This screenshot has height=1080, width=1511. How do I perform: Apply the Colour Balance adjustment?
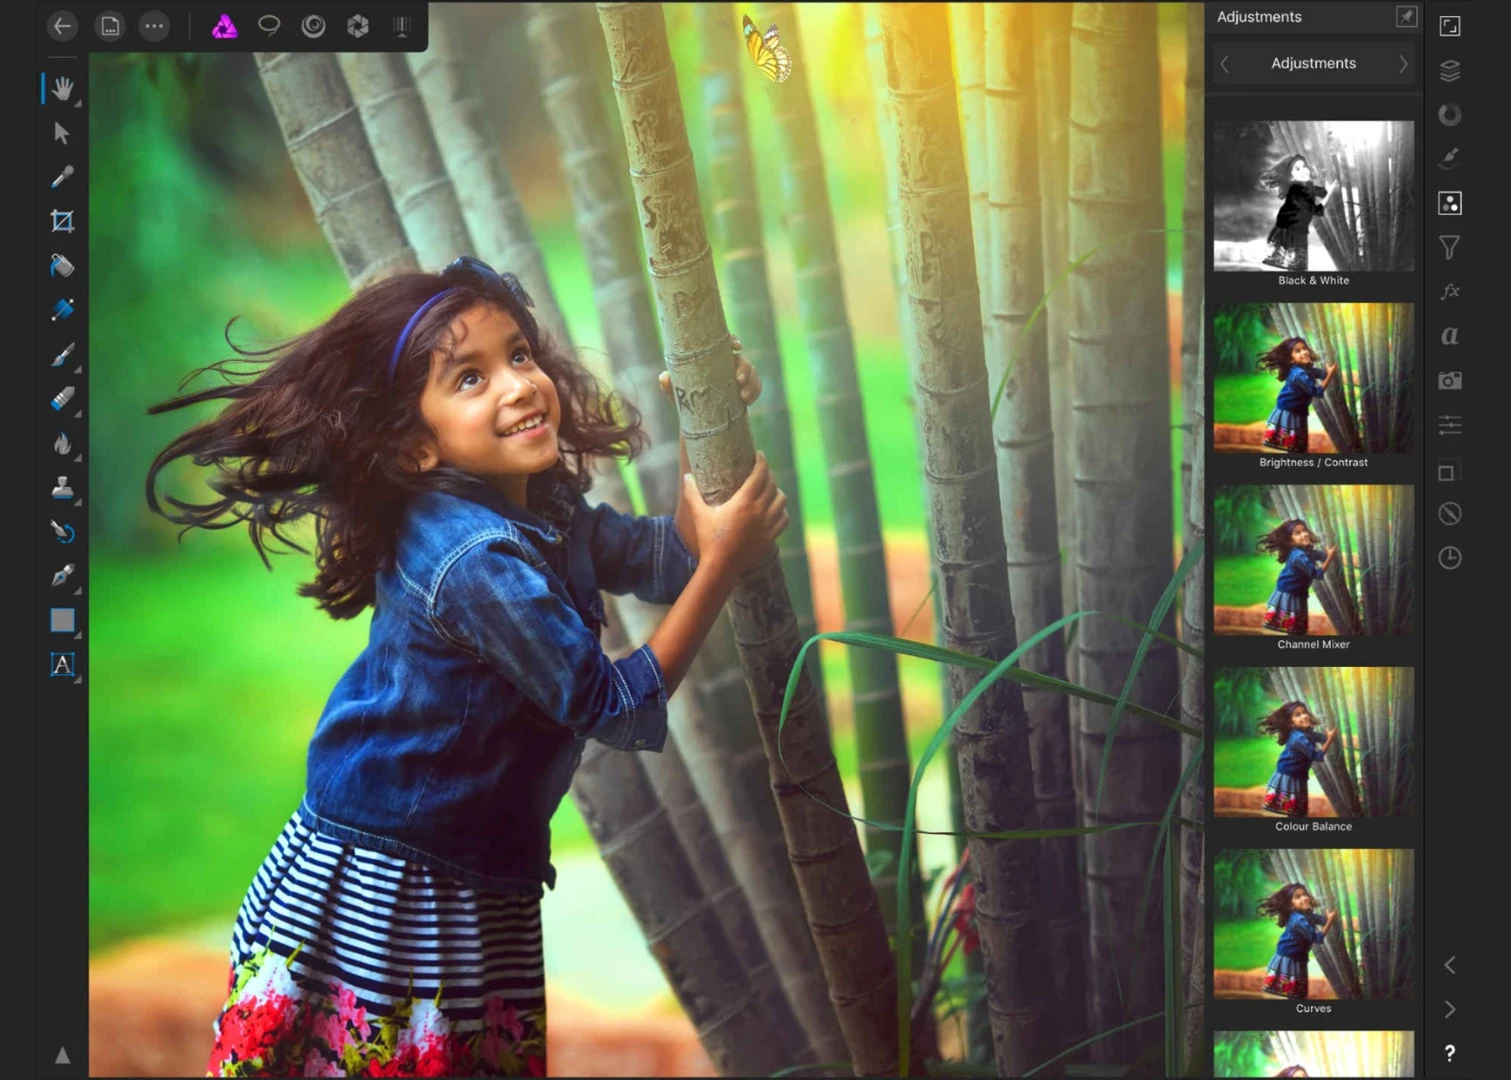[x=1314, y=742]
